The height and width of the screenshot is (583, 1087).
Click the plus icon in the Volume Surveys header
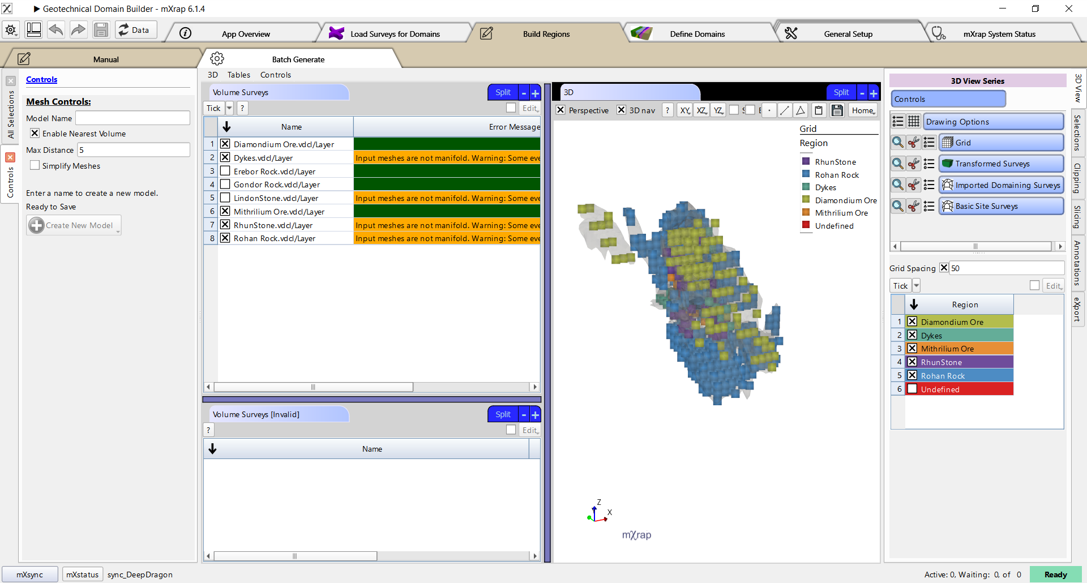[535, 92]
